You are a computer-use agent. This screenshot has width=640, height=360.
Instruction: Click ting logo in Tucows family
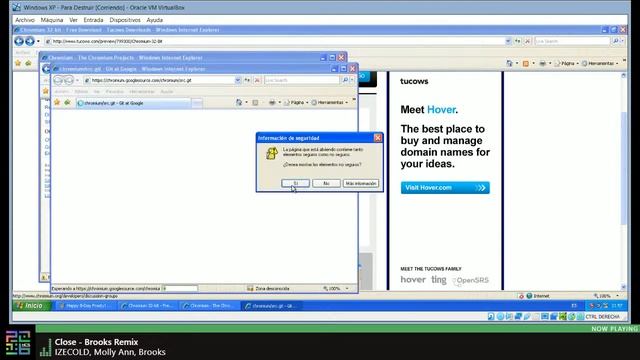(439, 280)
